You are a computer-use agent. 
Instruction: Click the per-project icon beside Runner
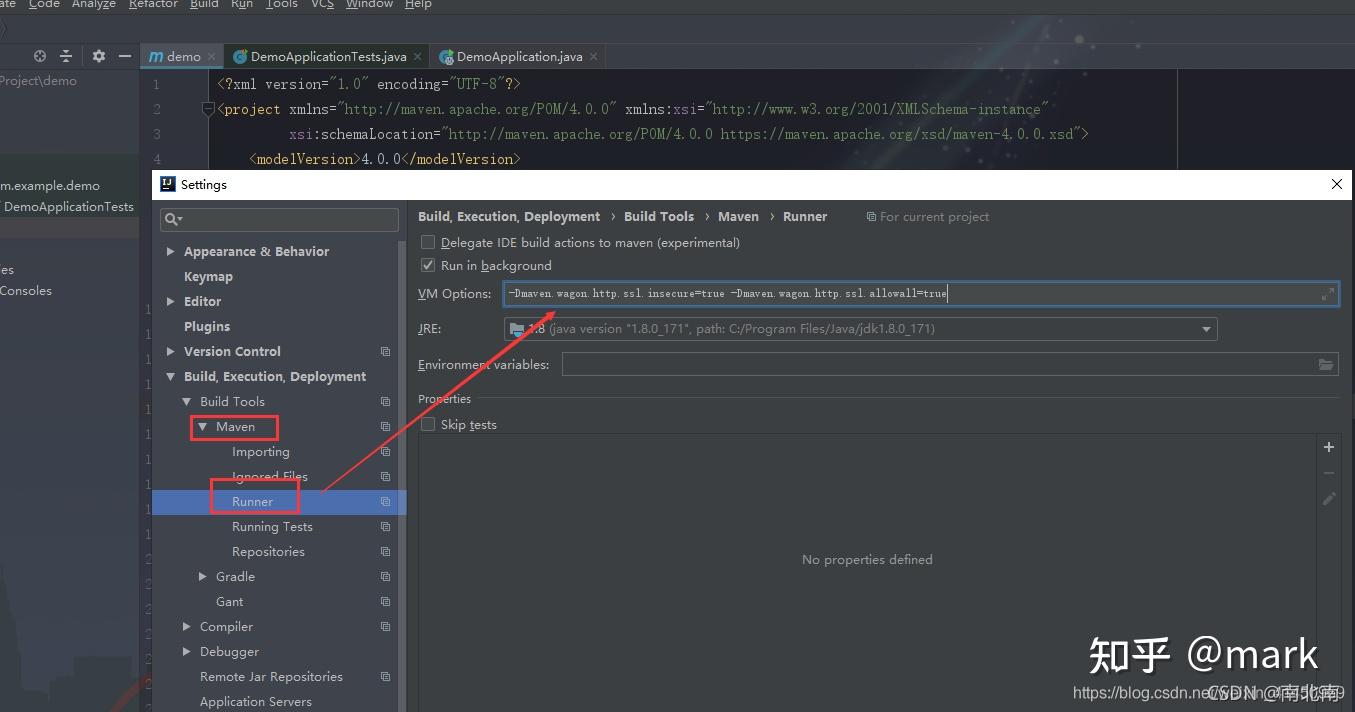click(385, 502)
